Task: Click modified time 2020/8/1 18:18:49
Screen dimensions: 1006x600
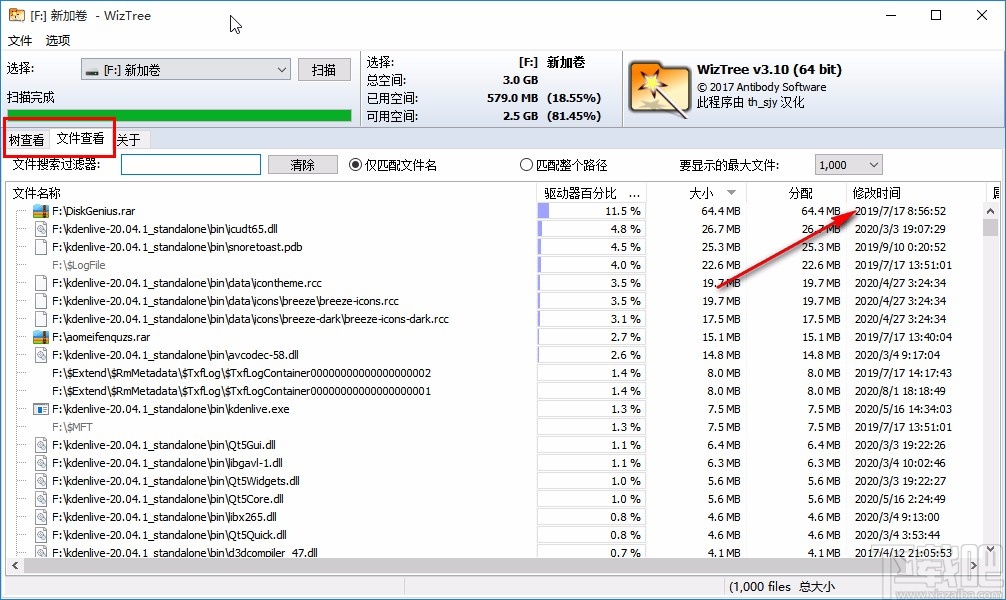Action: (900, 391)
